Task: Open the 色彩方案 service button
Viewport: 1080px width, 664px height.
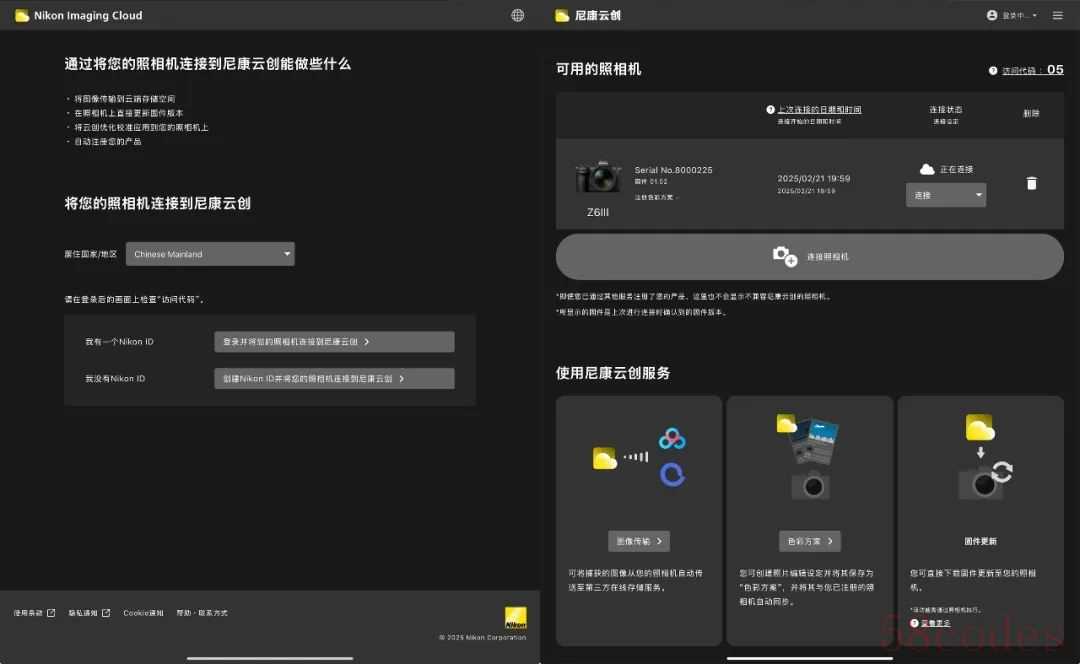Action: click(x=809, y=541)
